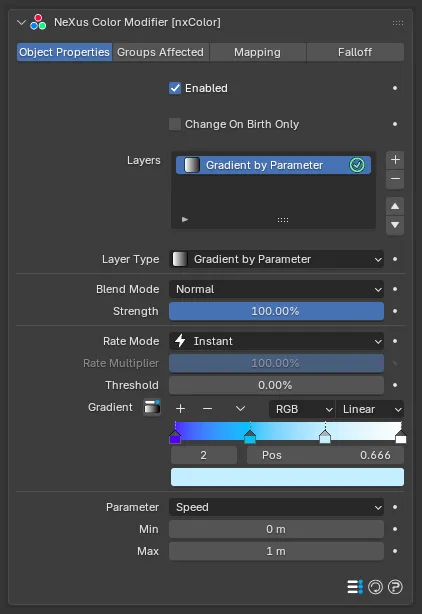
Task: Open the RGB color mode dropdown
Action: click(x=302, y=409)
